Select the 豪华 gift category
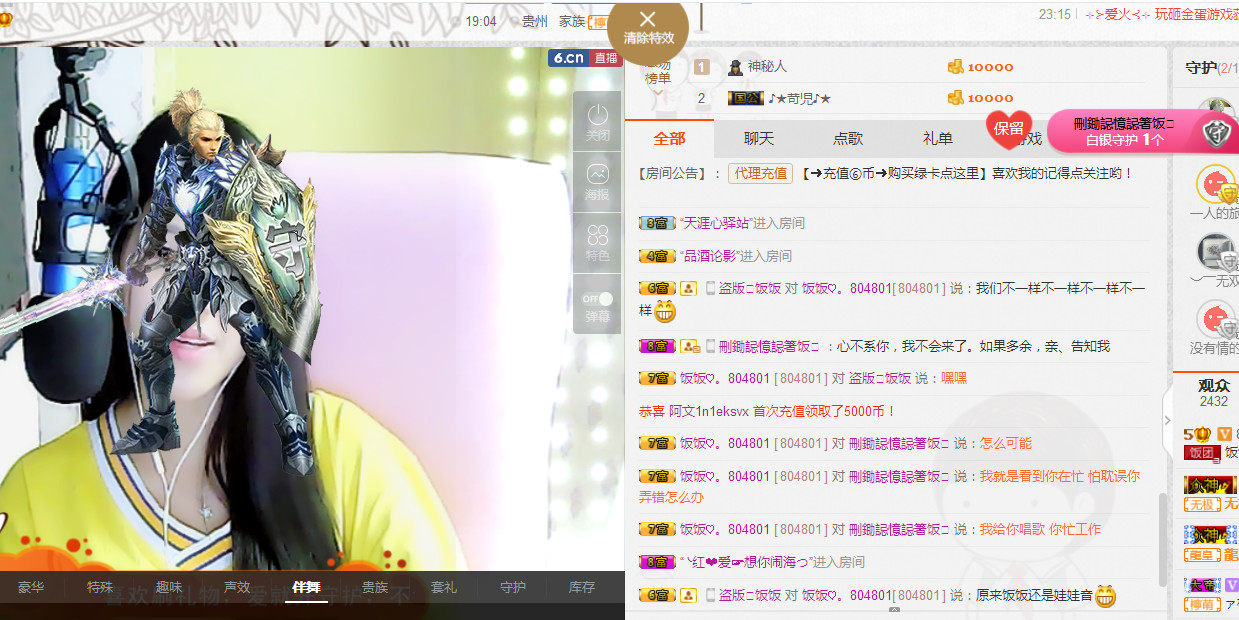The image size is (1239, 620). click(31, 587)
